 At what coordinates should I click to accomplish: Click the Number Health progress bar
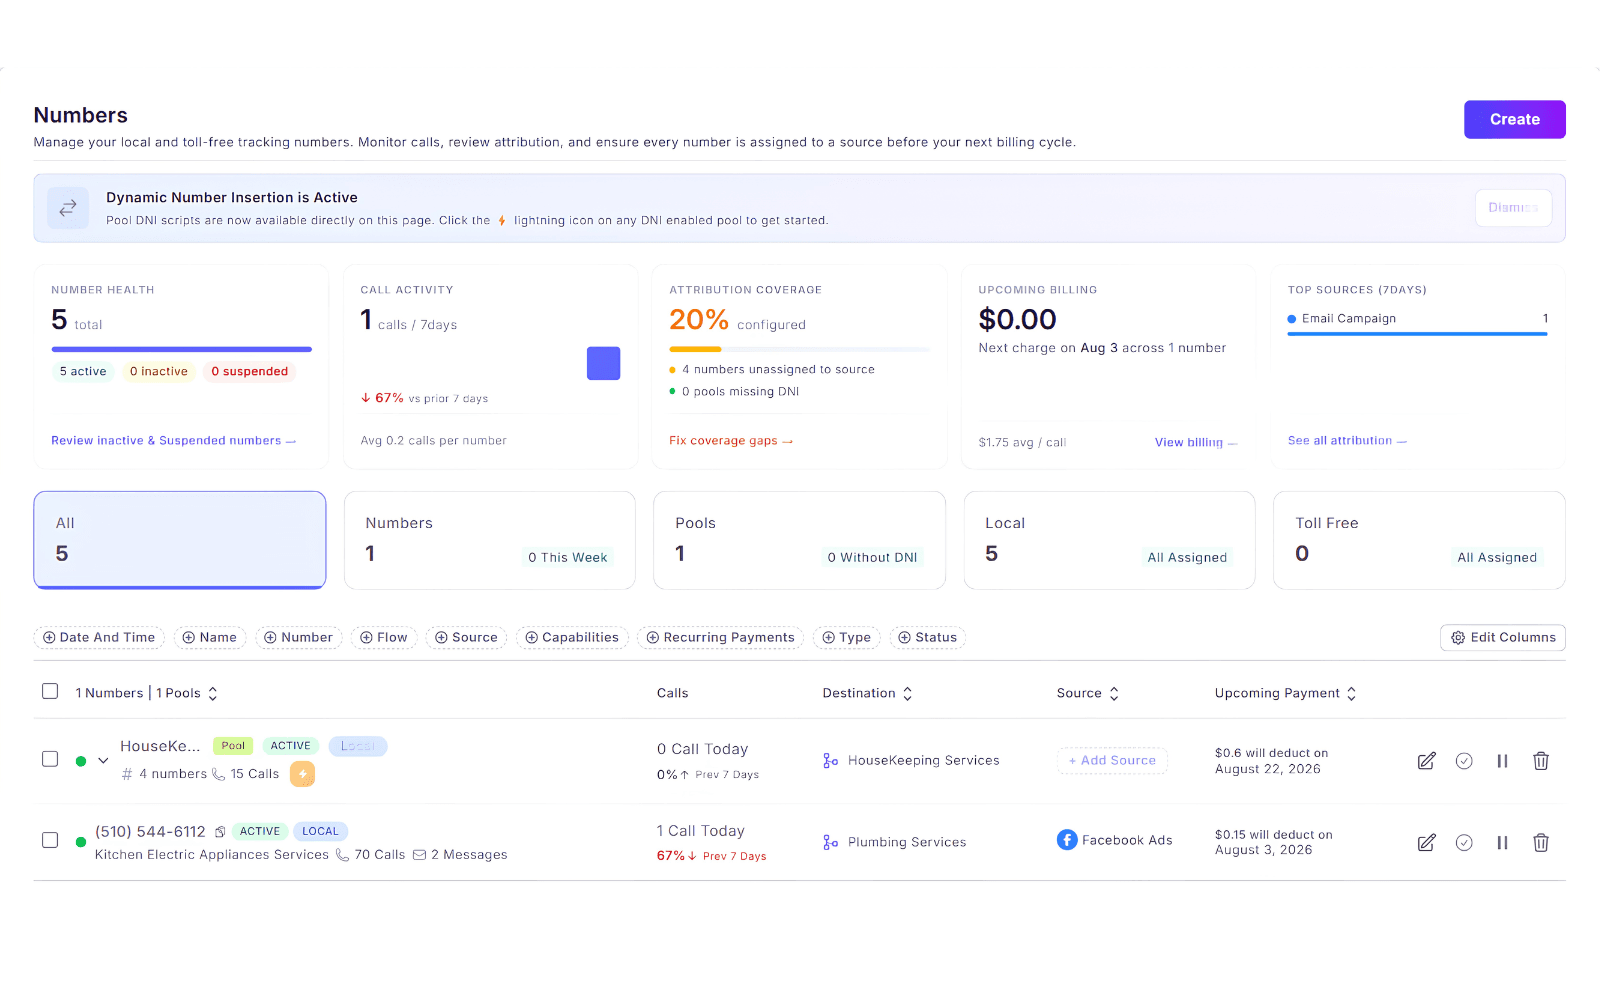click(x=181, y=349)
